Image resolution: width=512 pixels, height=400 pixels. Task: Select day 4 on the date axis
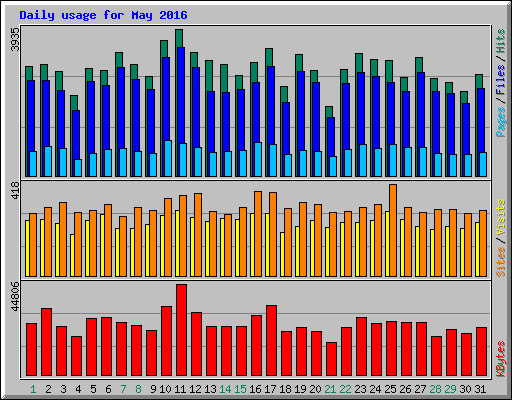point(78,389)
